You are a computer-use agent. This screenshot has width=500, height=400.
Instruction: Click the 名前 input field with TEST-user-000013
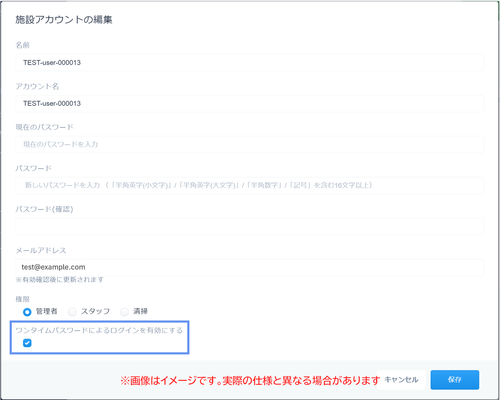click(250, 63)
